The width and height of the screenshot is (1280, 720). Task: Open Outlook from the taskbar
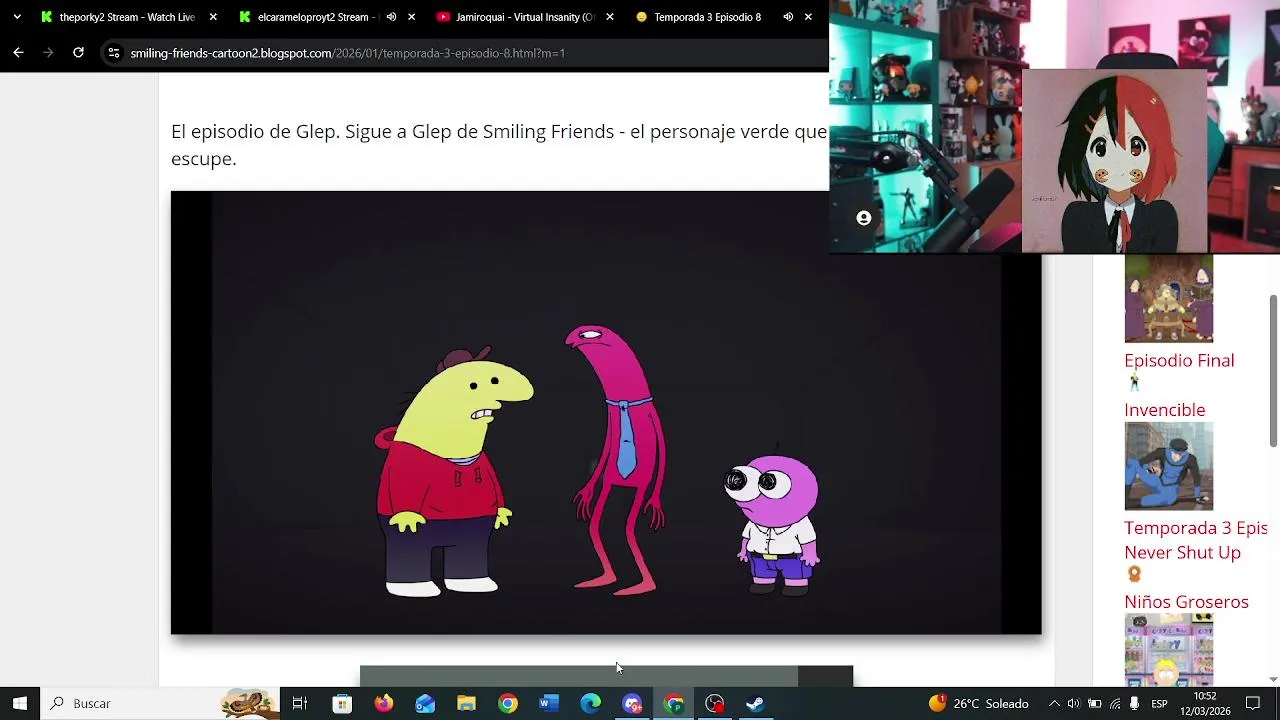(425, 703)
